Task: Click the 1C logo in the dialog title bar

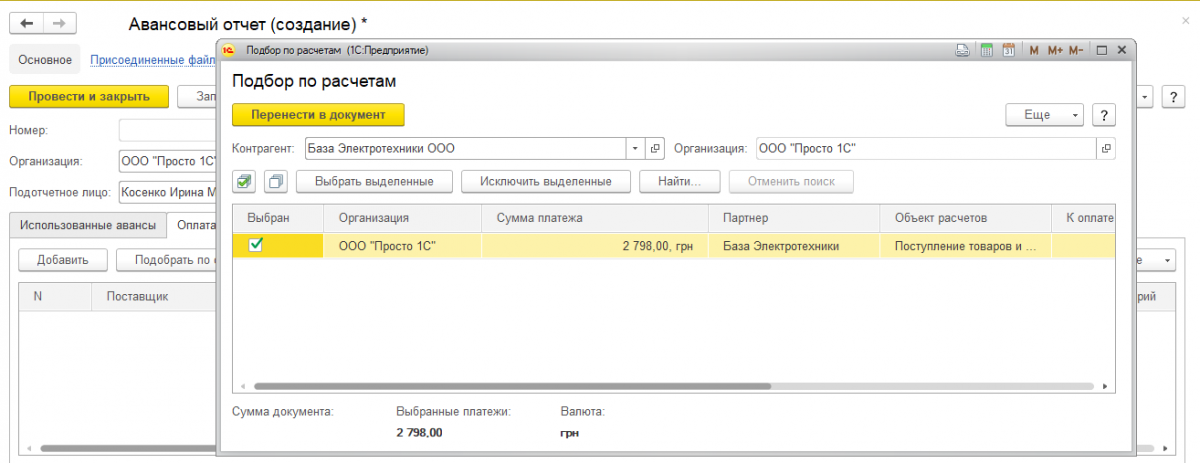Action: pyautogui.click(x=228, y=49)
